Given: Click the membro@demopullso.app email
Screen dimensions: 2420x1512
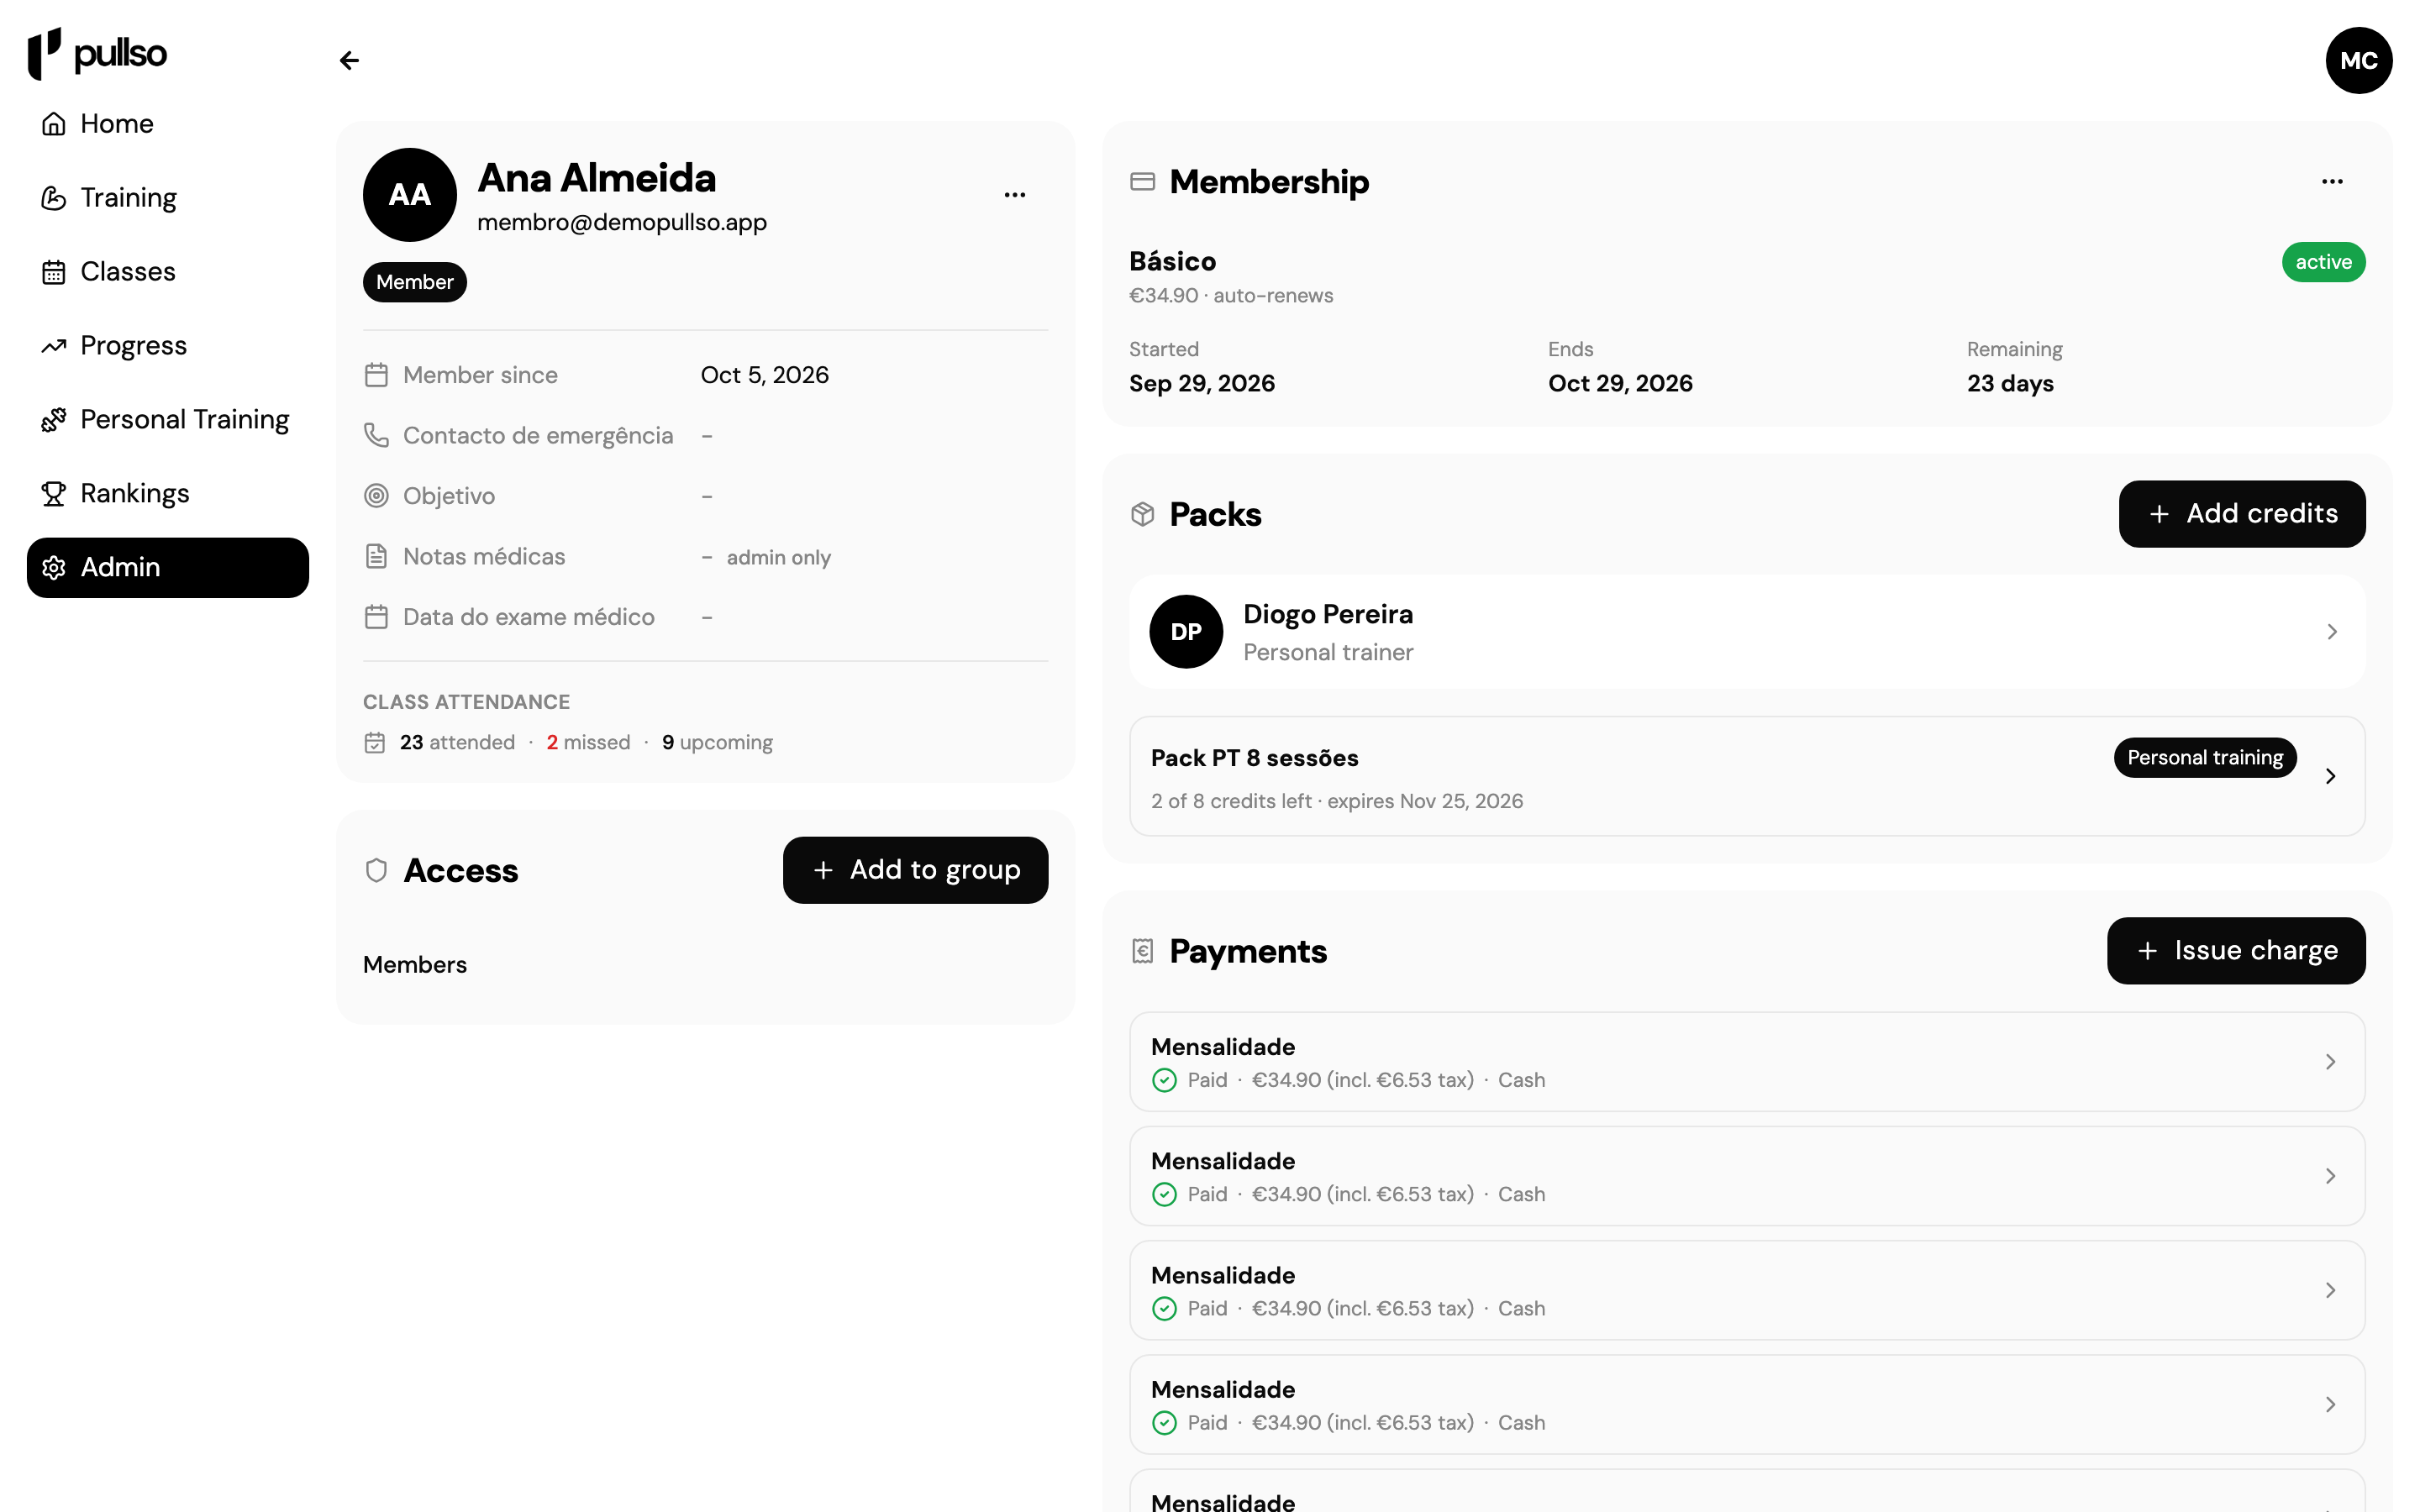Looking at the screenshot, I should (622, 223).
